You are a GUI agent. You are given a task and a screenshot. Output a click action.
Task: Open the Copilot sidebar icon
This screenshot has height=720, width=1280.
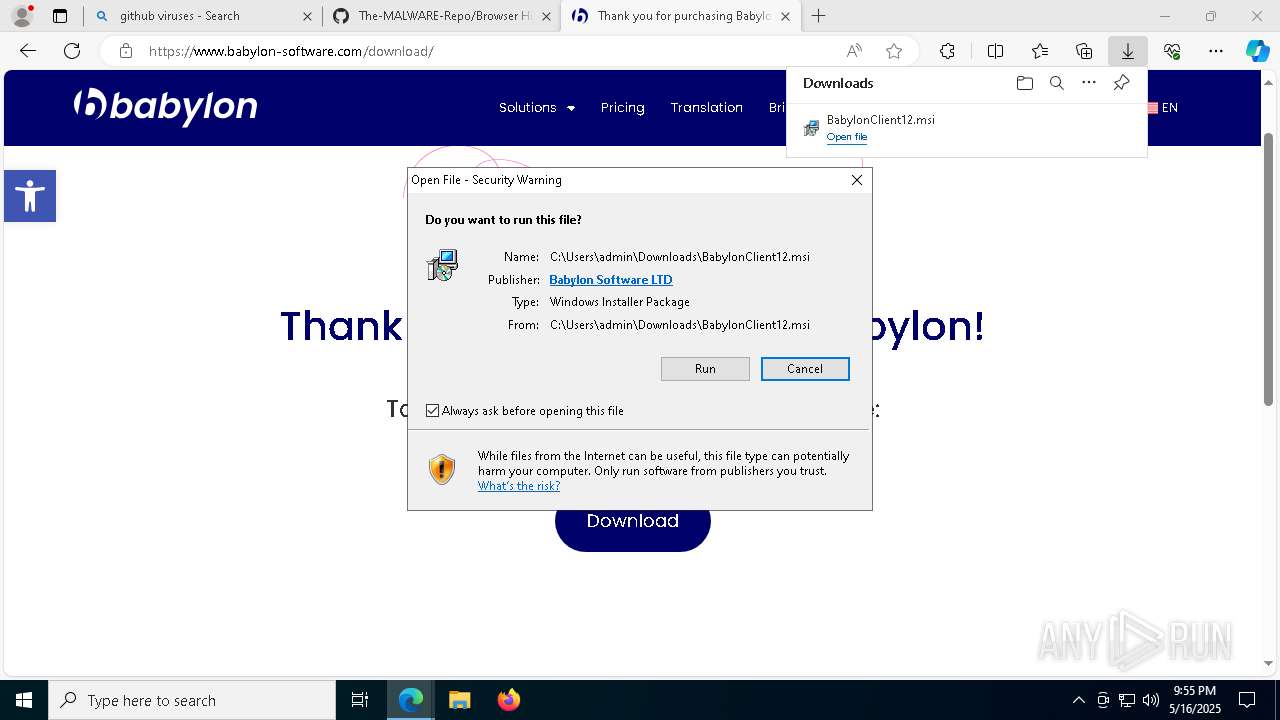1257,51
